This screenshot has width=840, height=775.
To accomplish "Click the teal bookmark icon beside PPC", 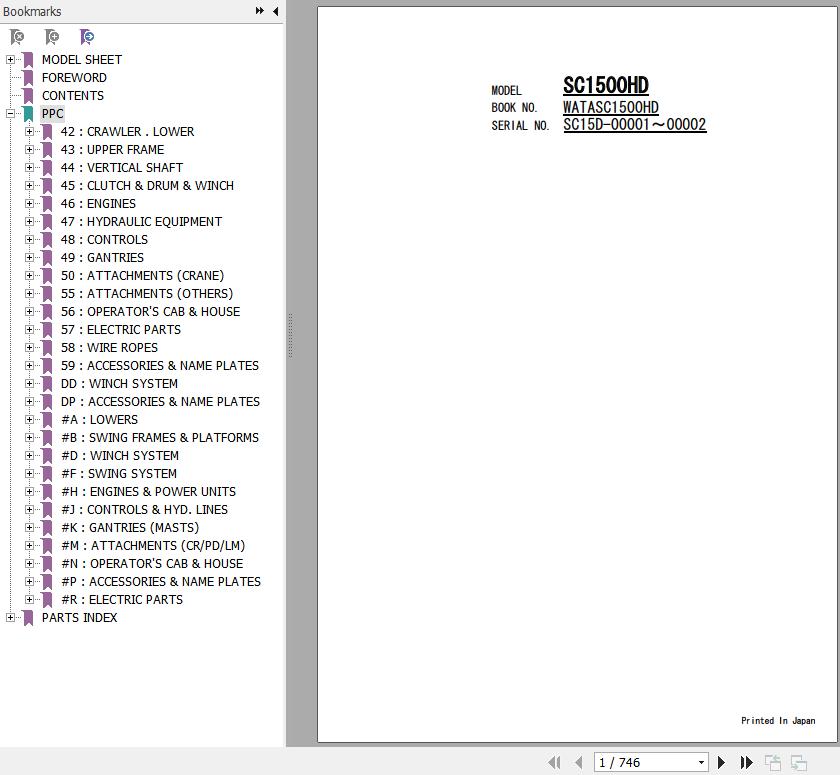I will [x=28, y=114].
